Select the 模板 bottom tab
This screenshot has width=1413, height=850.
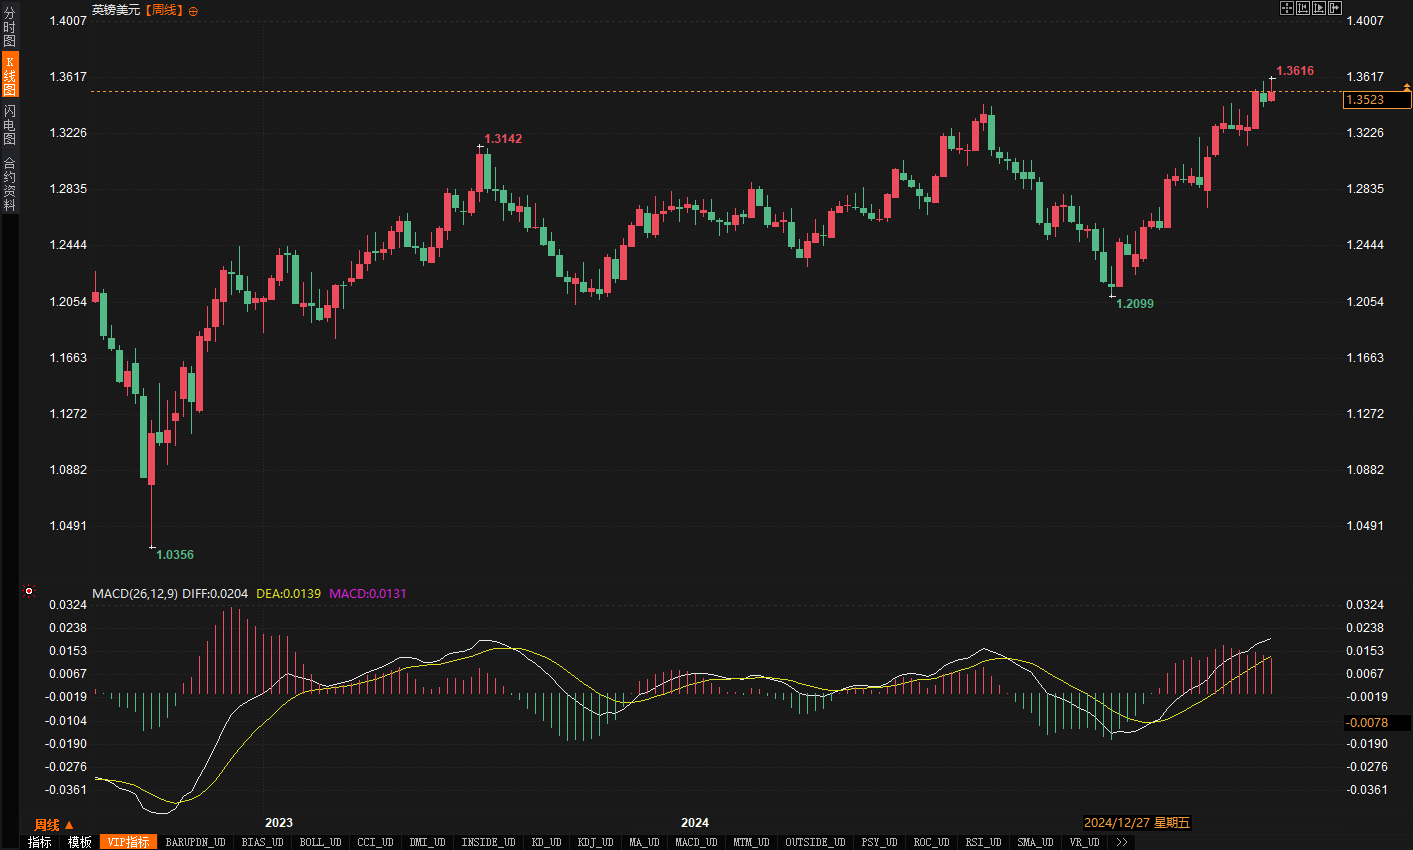click(79, 842)
